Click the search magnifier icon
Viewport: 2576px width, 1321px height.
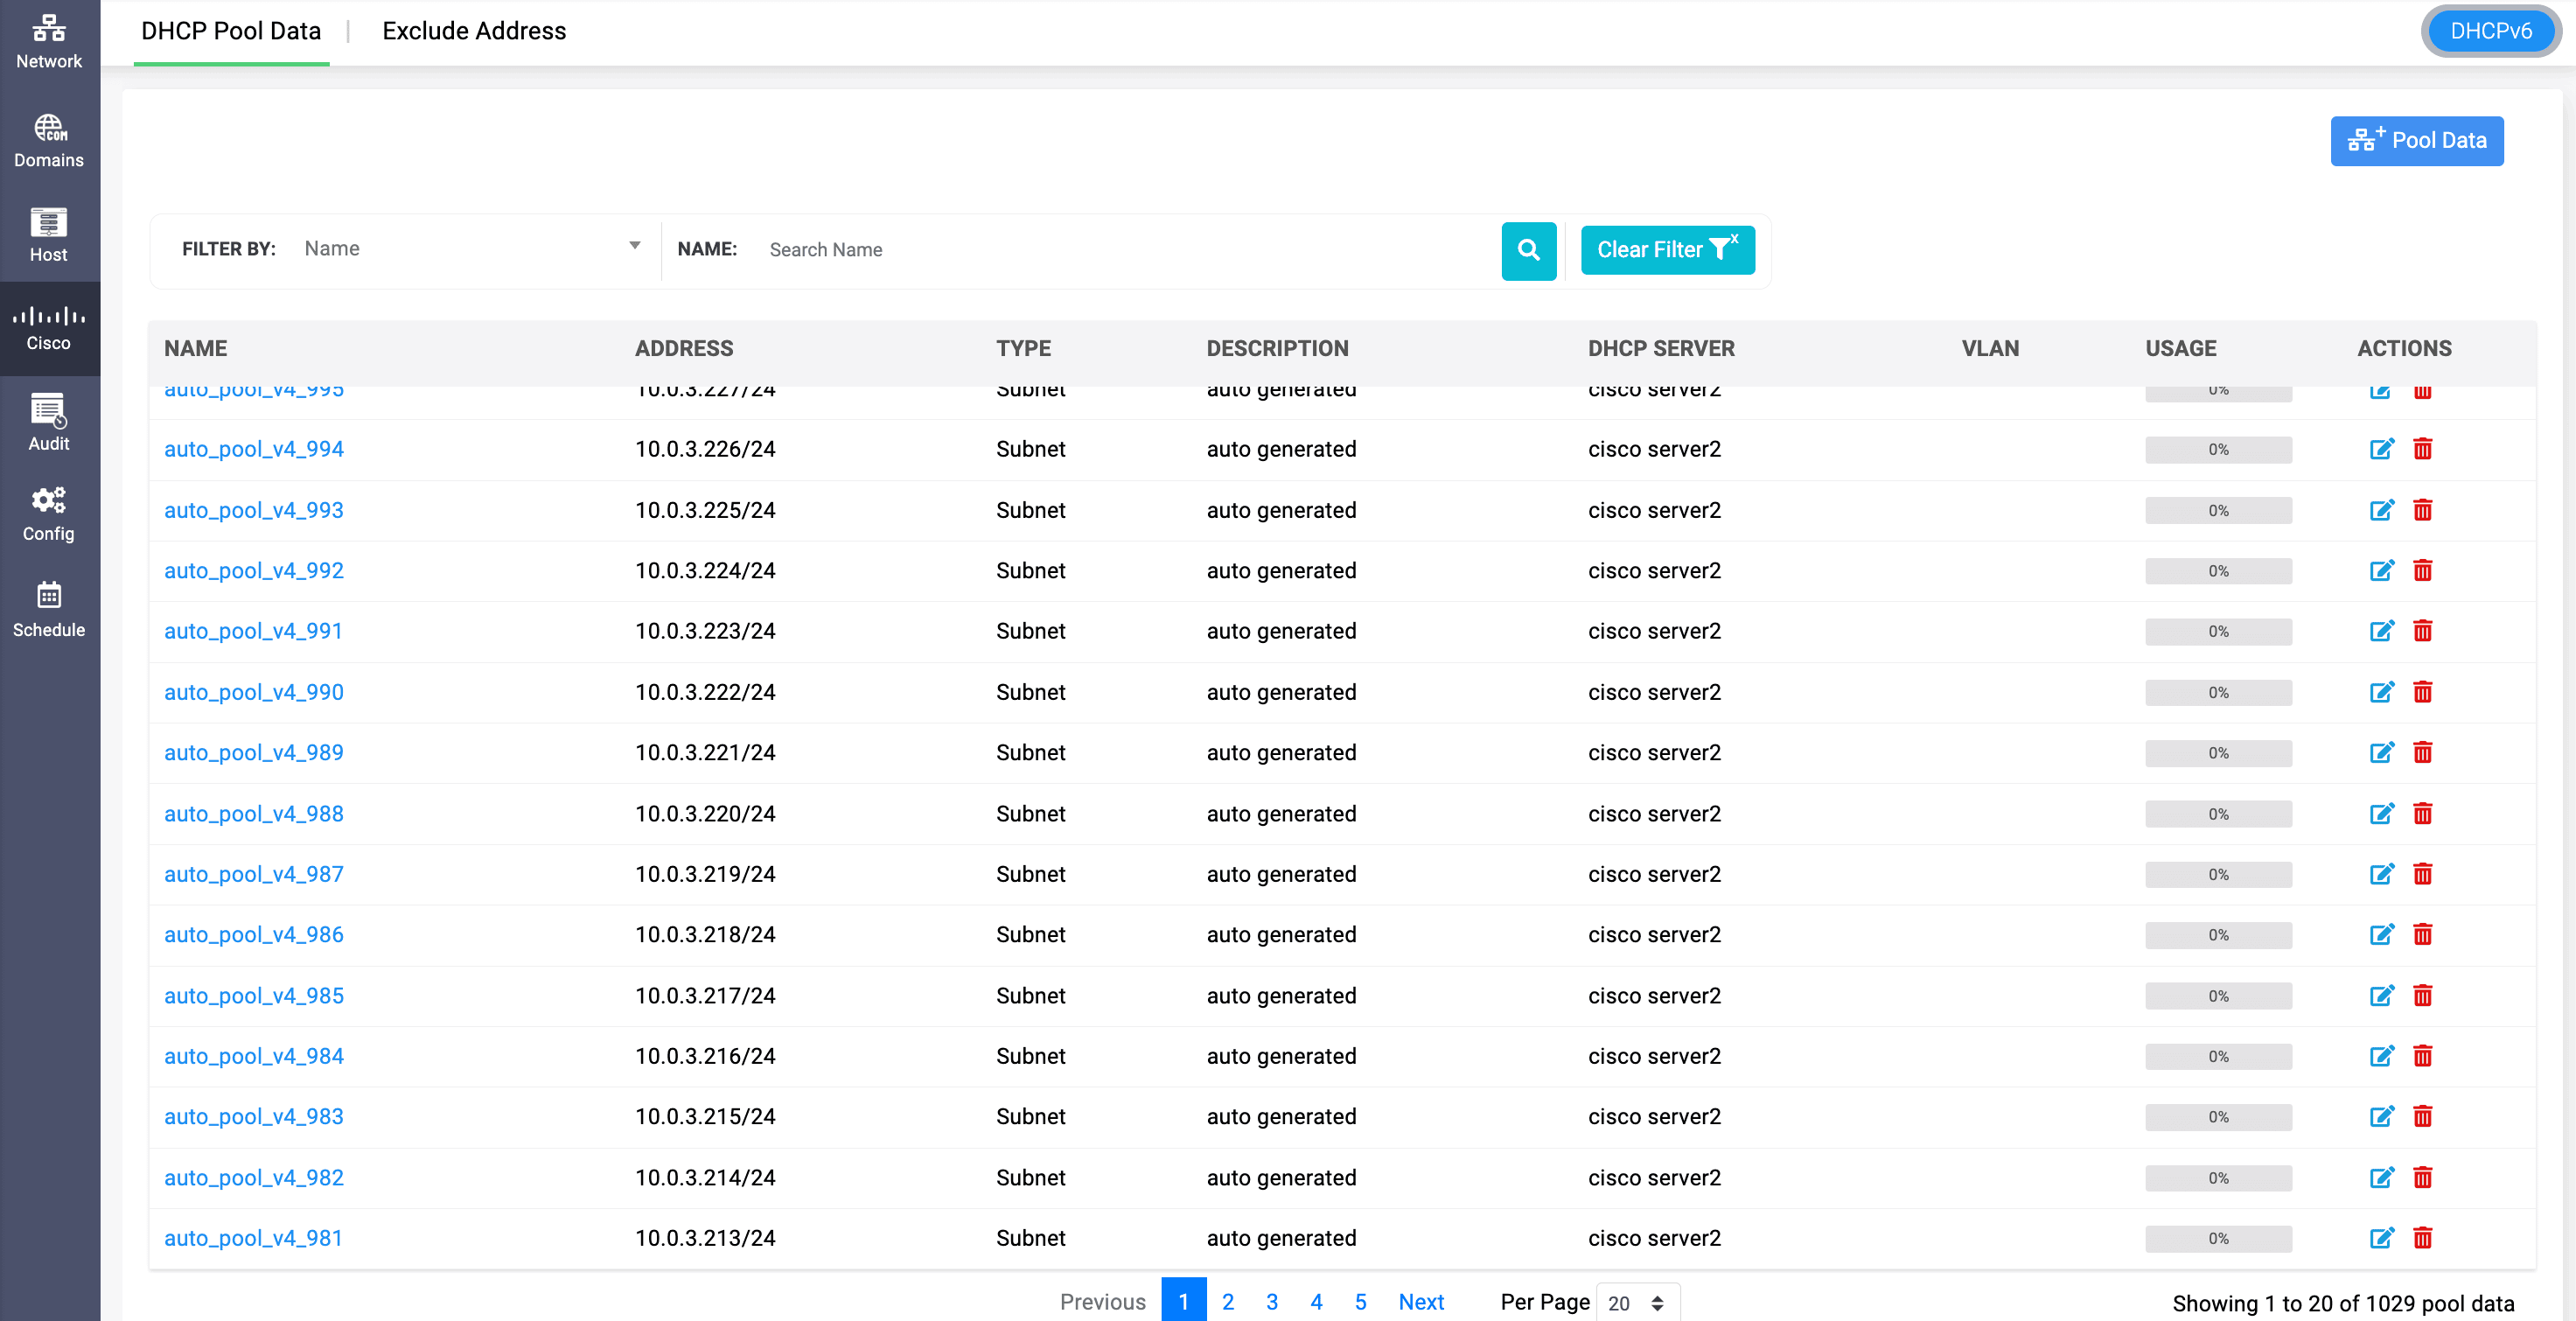click(1528, 251)
